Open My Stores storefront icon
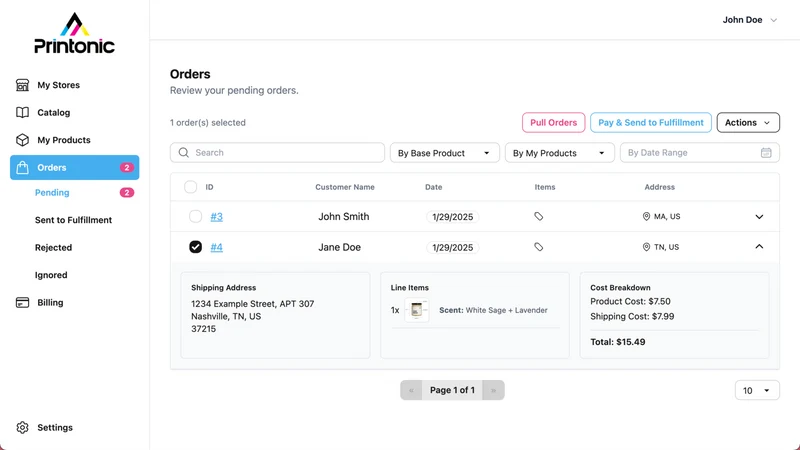The width and height of the screenshot is (800, 450). pyautogui.click(x=22, y=85)
